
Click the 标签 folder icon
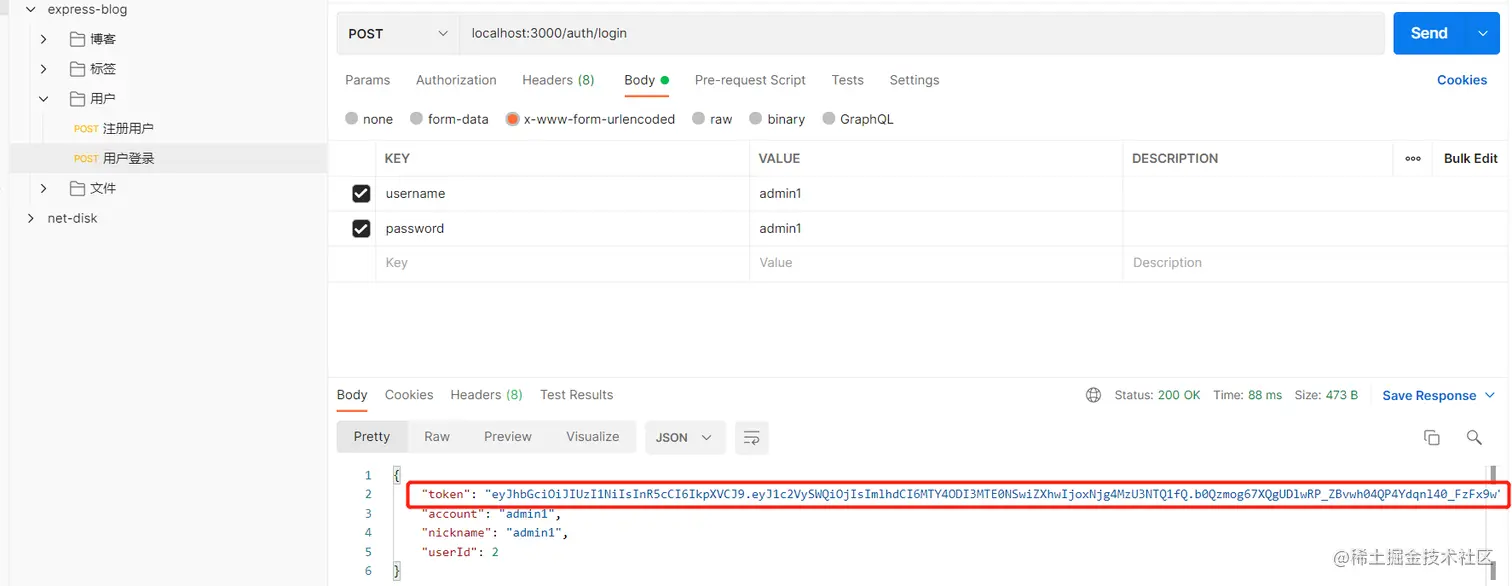click(x=77, y=69)
